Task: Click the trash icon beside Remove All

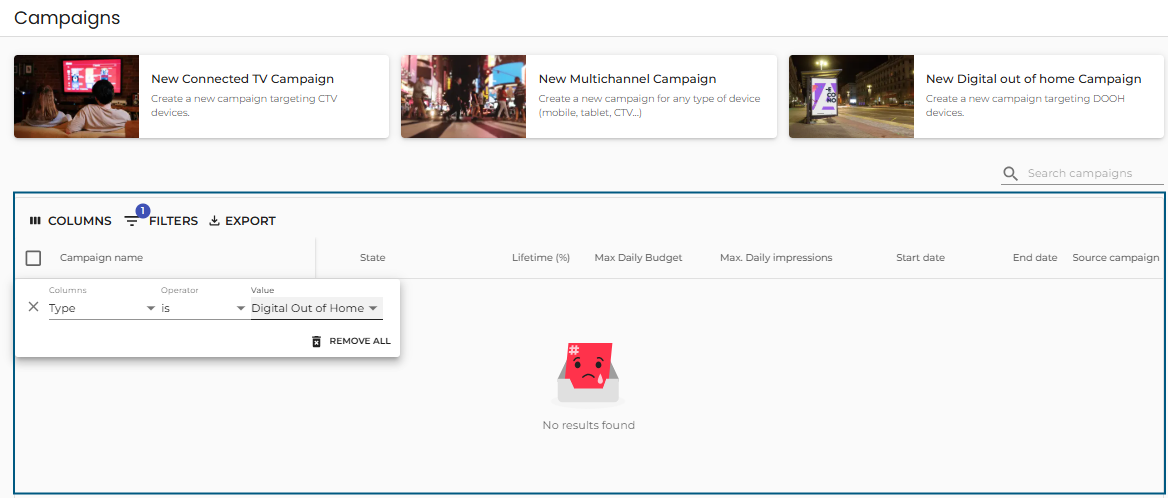Action: [317, 341]
